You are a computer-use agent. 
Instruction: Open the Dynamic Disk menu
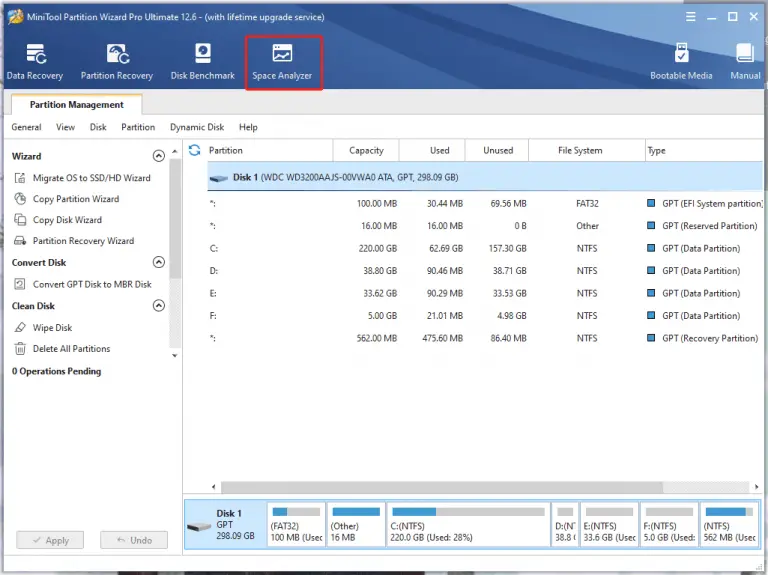(197, 127)
